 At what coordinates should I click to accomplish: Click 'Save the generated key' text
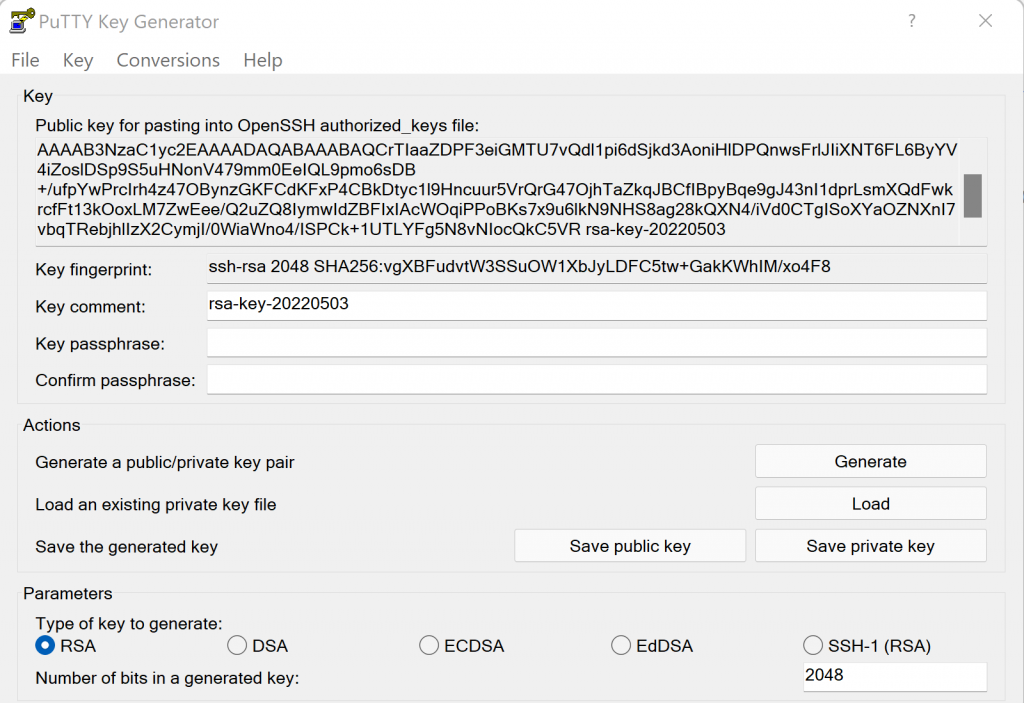(x=126, y=547)
